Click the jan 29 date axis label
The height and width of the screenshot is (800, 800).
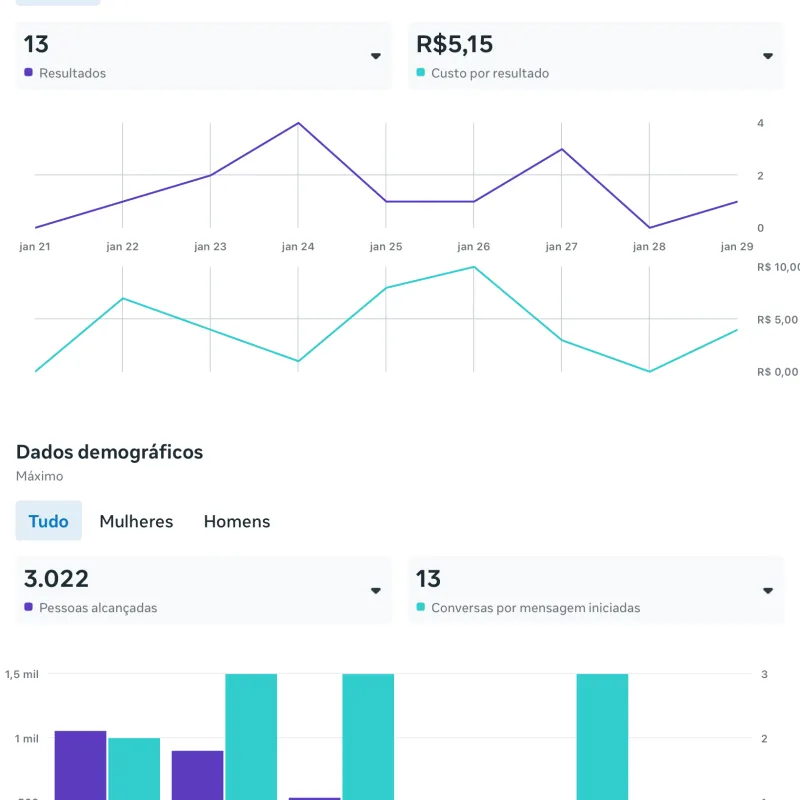tap(737, 247)
